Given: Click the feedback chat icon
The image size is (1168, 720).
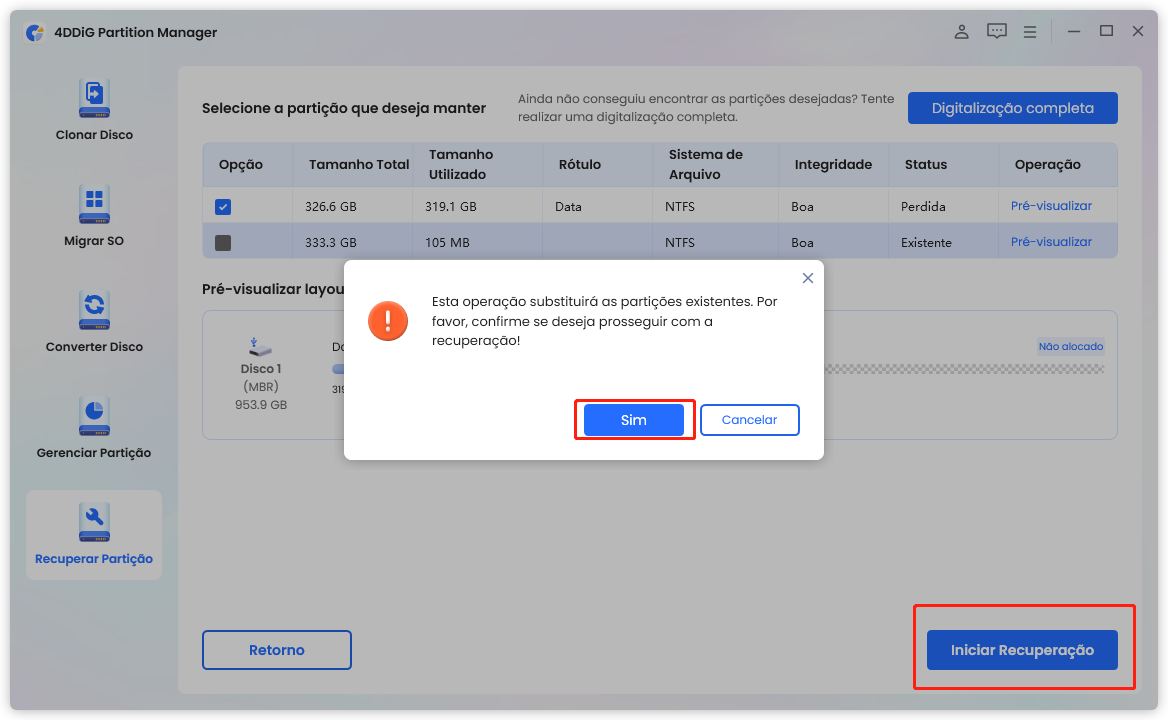Looking at the screenshot, I should tap(997, 32).
